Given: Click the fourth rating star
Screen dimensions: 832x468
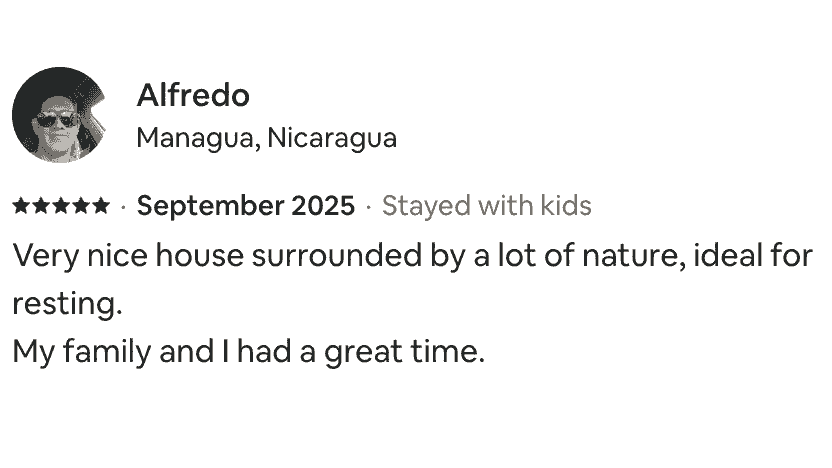Looking at the screenshot, I should click(81, 206).
